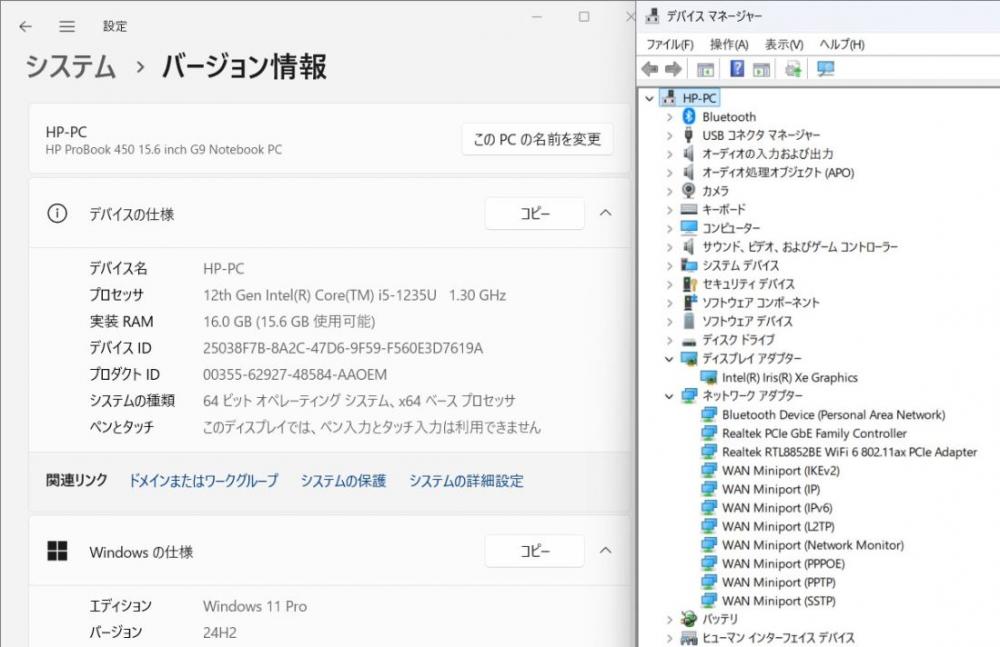Select ソフトウェア デバイス category
The width and height of the screenshot is (1000, 647).
(747, 321)
